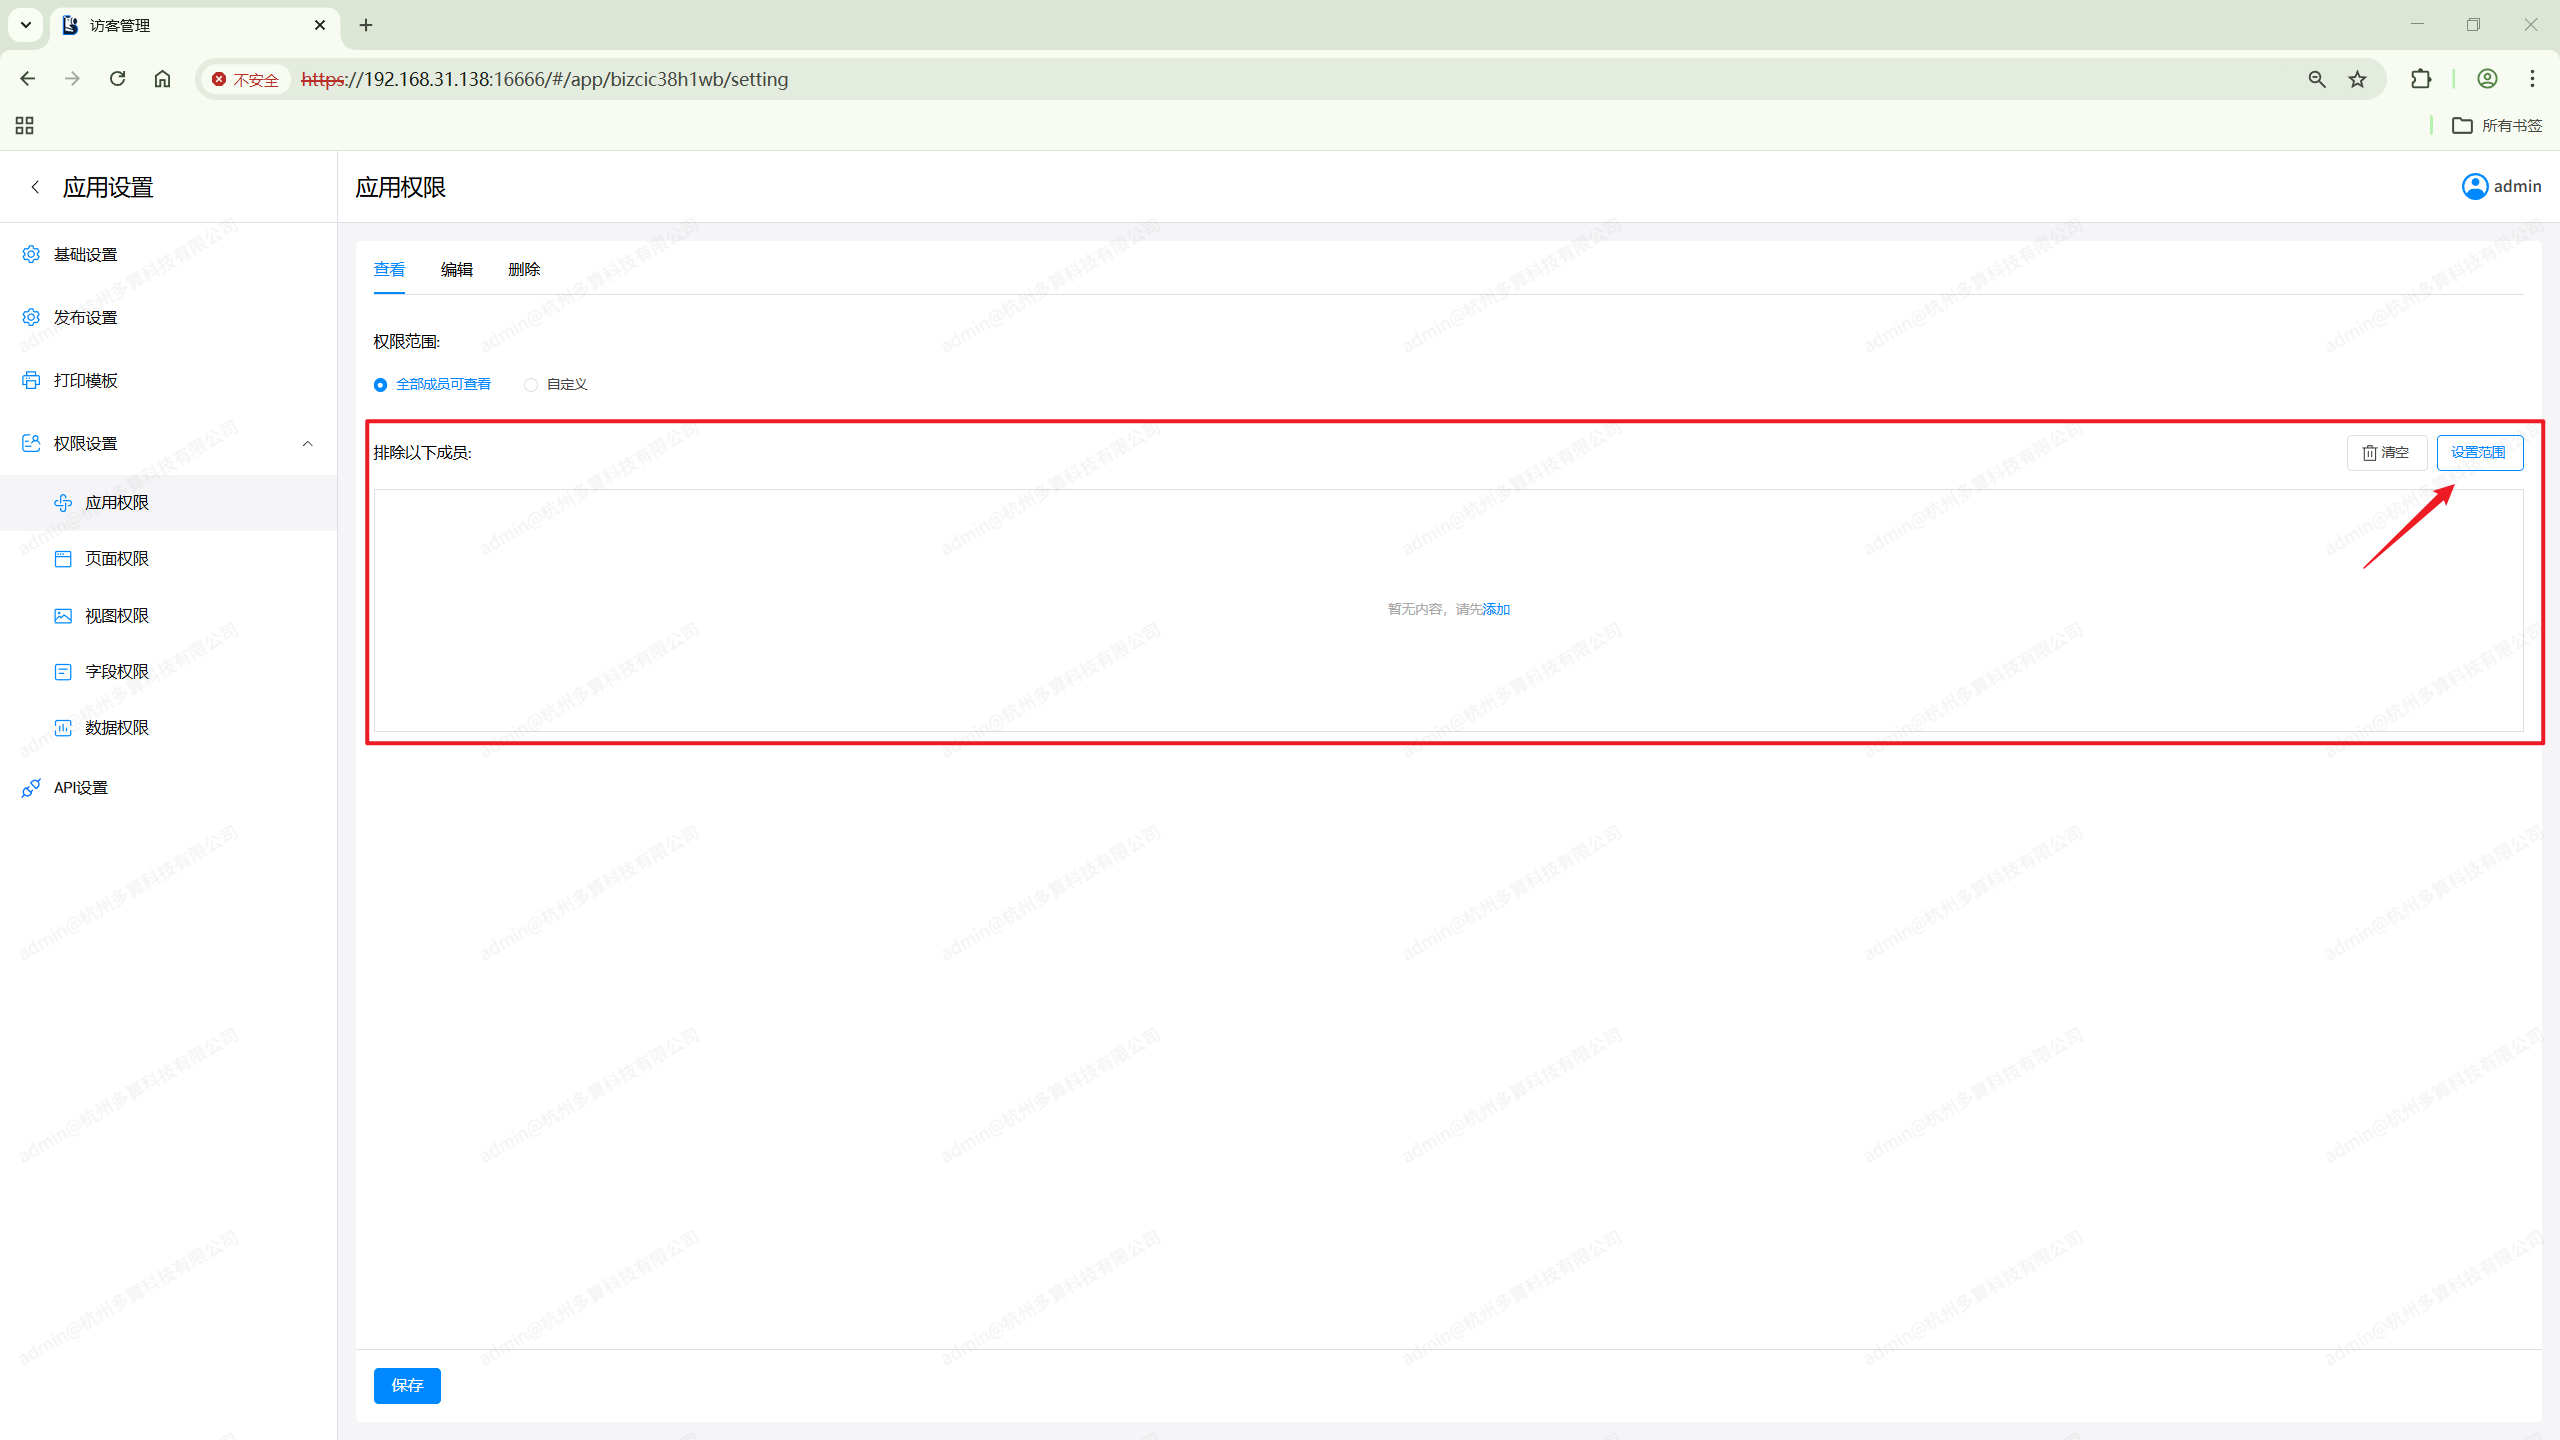Select the 全部成员可查看 radio option
The image size is (2560, 1440).
[x=381, y=385]
